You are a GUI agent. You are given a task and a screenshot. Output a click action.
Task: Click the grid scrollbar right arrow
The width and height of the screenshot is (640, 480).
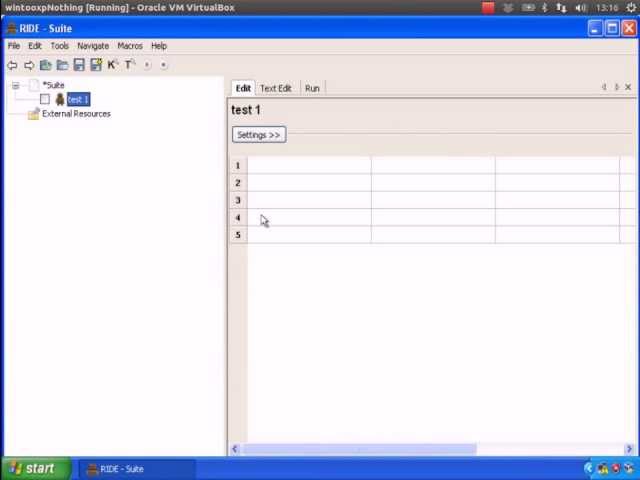pos(629,449)
